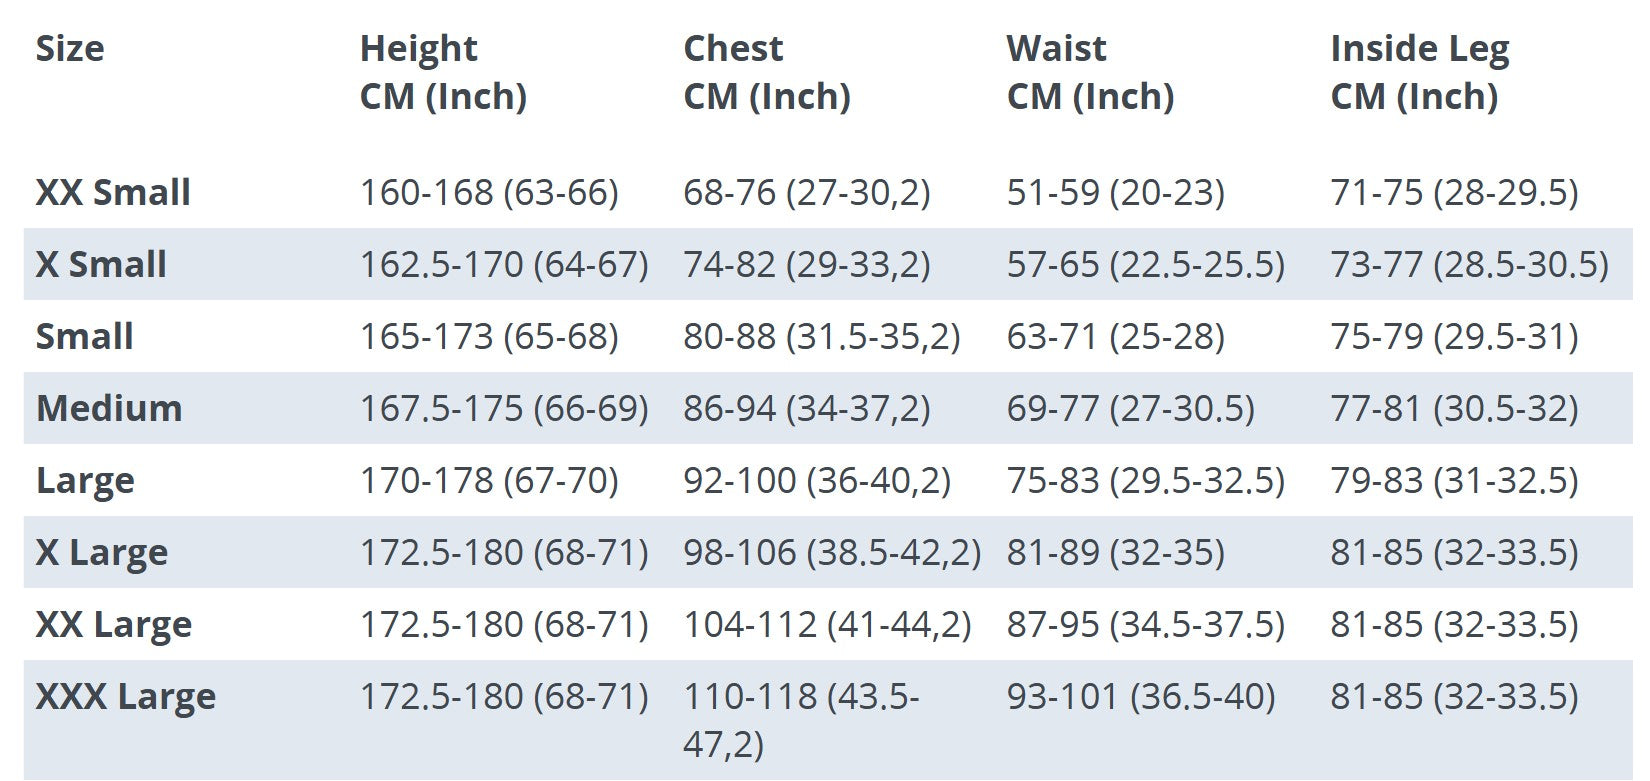The height and width of the screenshot is (781, 1650).
Task: Select the XXX Large size row label
Action: [126, 697]
